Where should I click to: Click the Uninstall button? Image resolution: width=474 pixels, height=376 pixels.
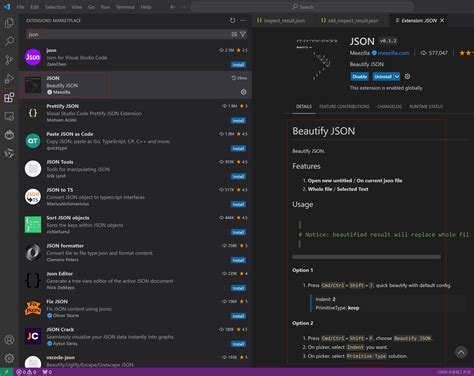pyautogui.click(x=383, y=76)
